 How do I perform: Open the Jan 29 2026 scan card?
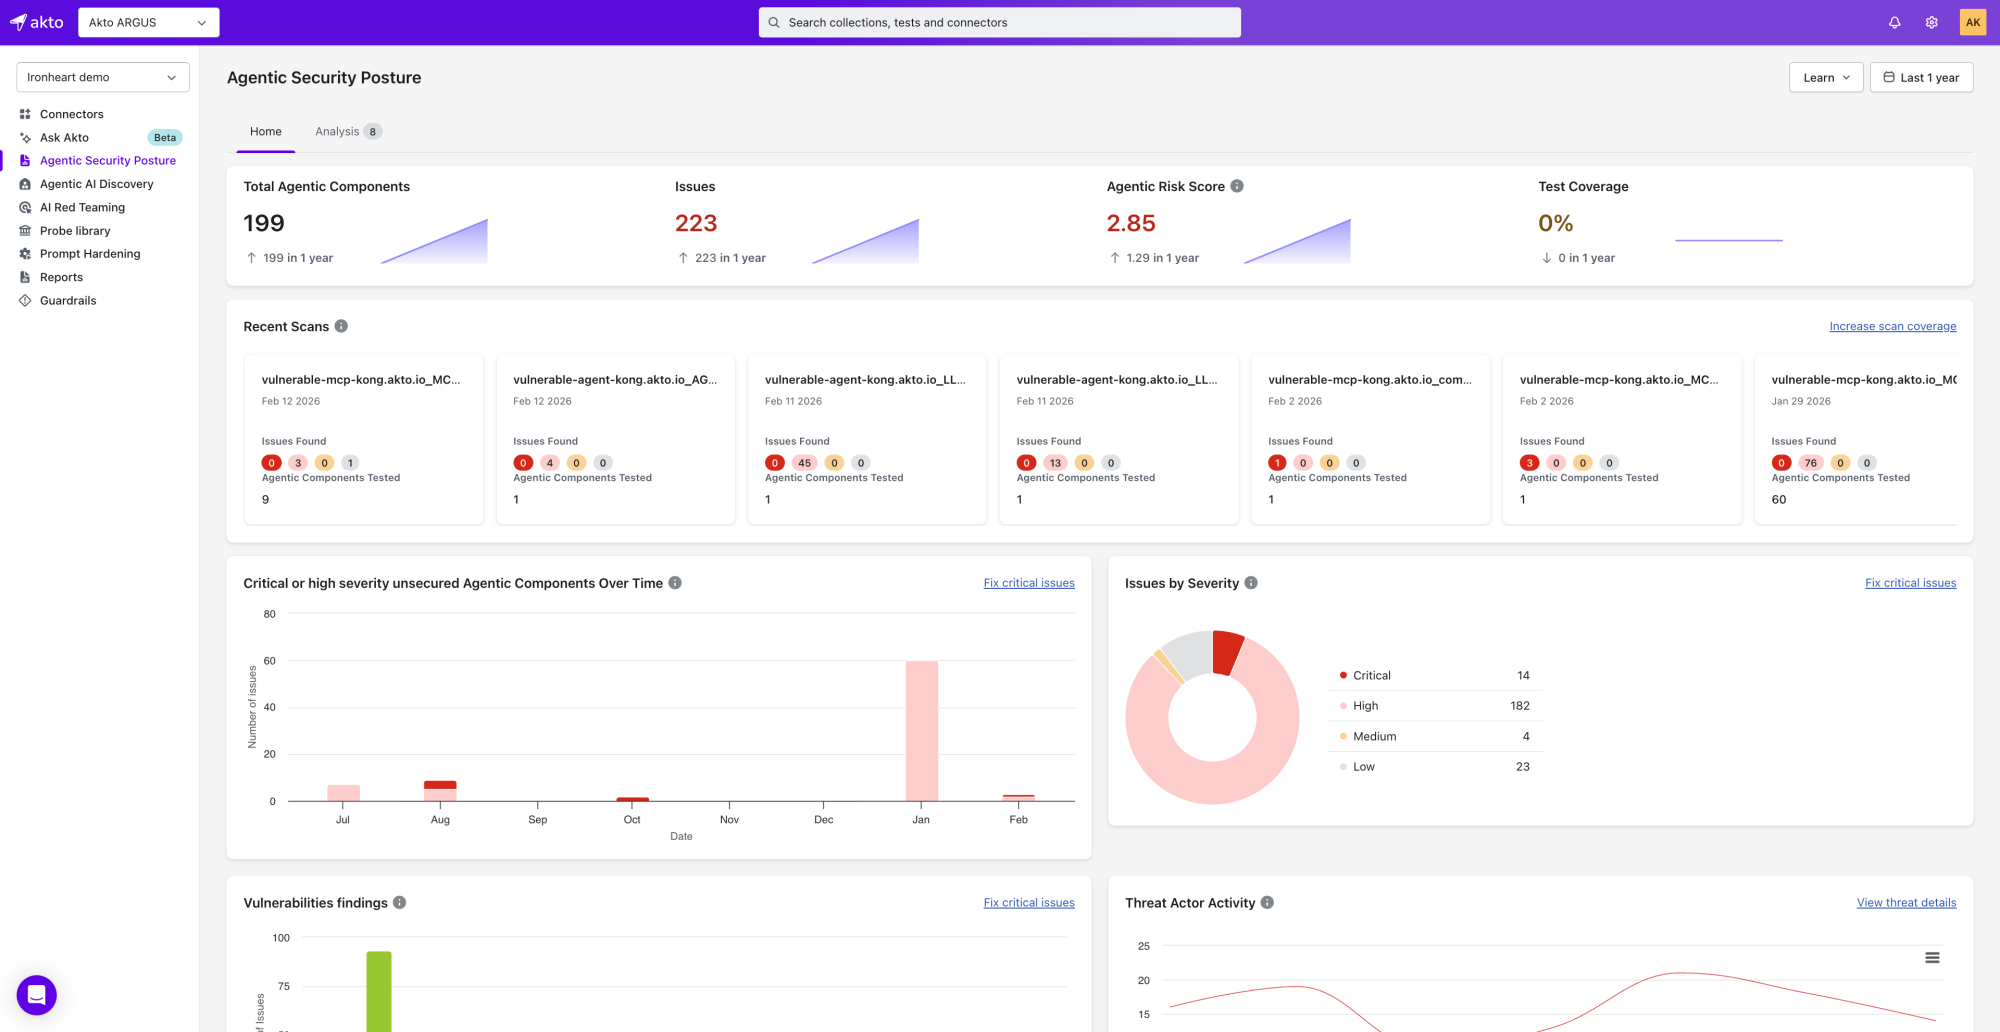pos(1856,439)
